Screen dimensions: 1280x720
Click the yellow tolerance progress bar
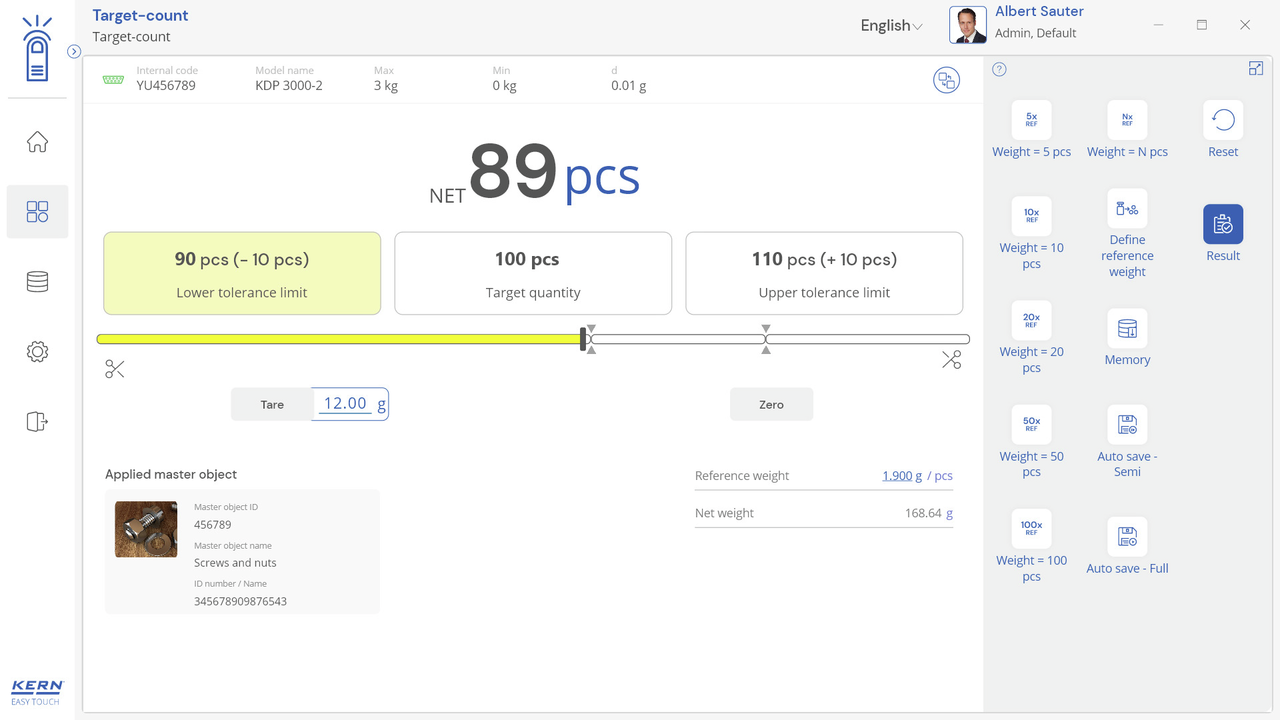340,340
